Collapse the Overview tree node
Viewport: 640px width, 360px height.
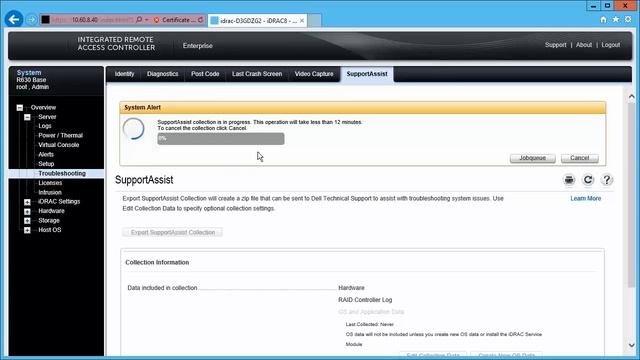[x=20, y=108]
